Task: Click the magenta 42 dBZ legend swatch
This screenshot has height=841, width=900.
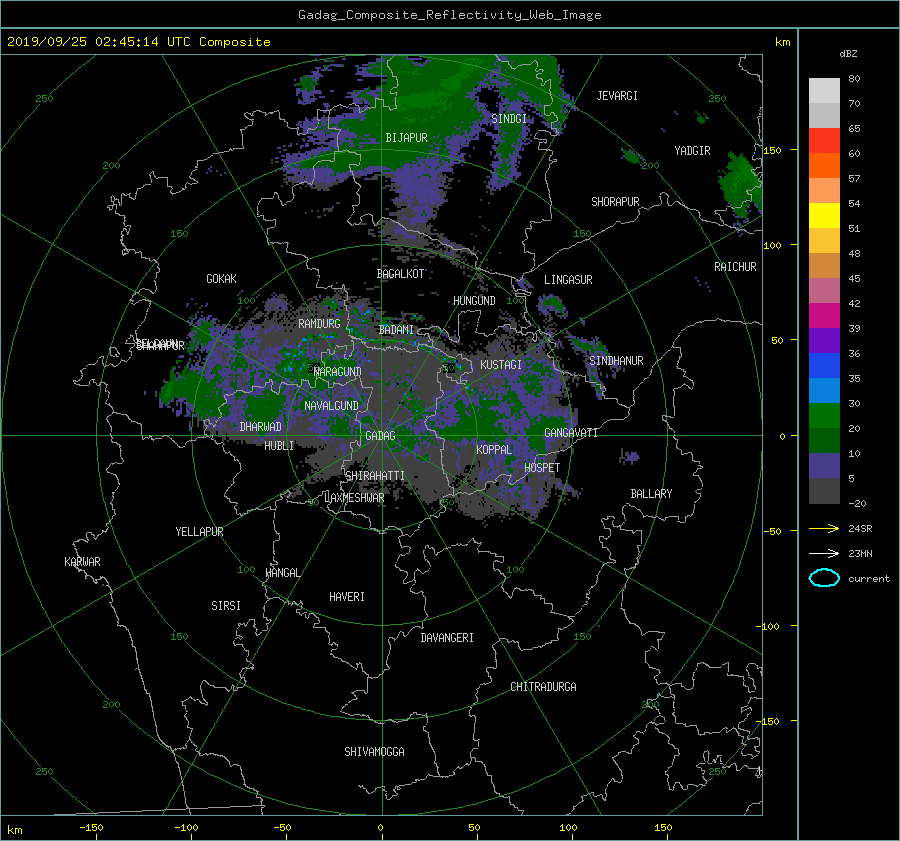Action: click(x=824, y=315)
